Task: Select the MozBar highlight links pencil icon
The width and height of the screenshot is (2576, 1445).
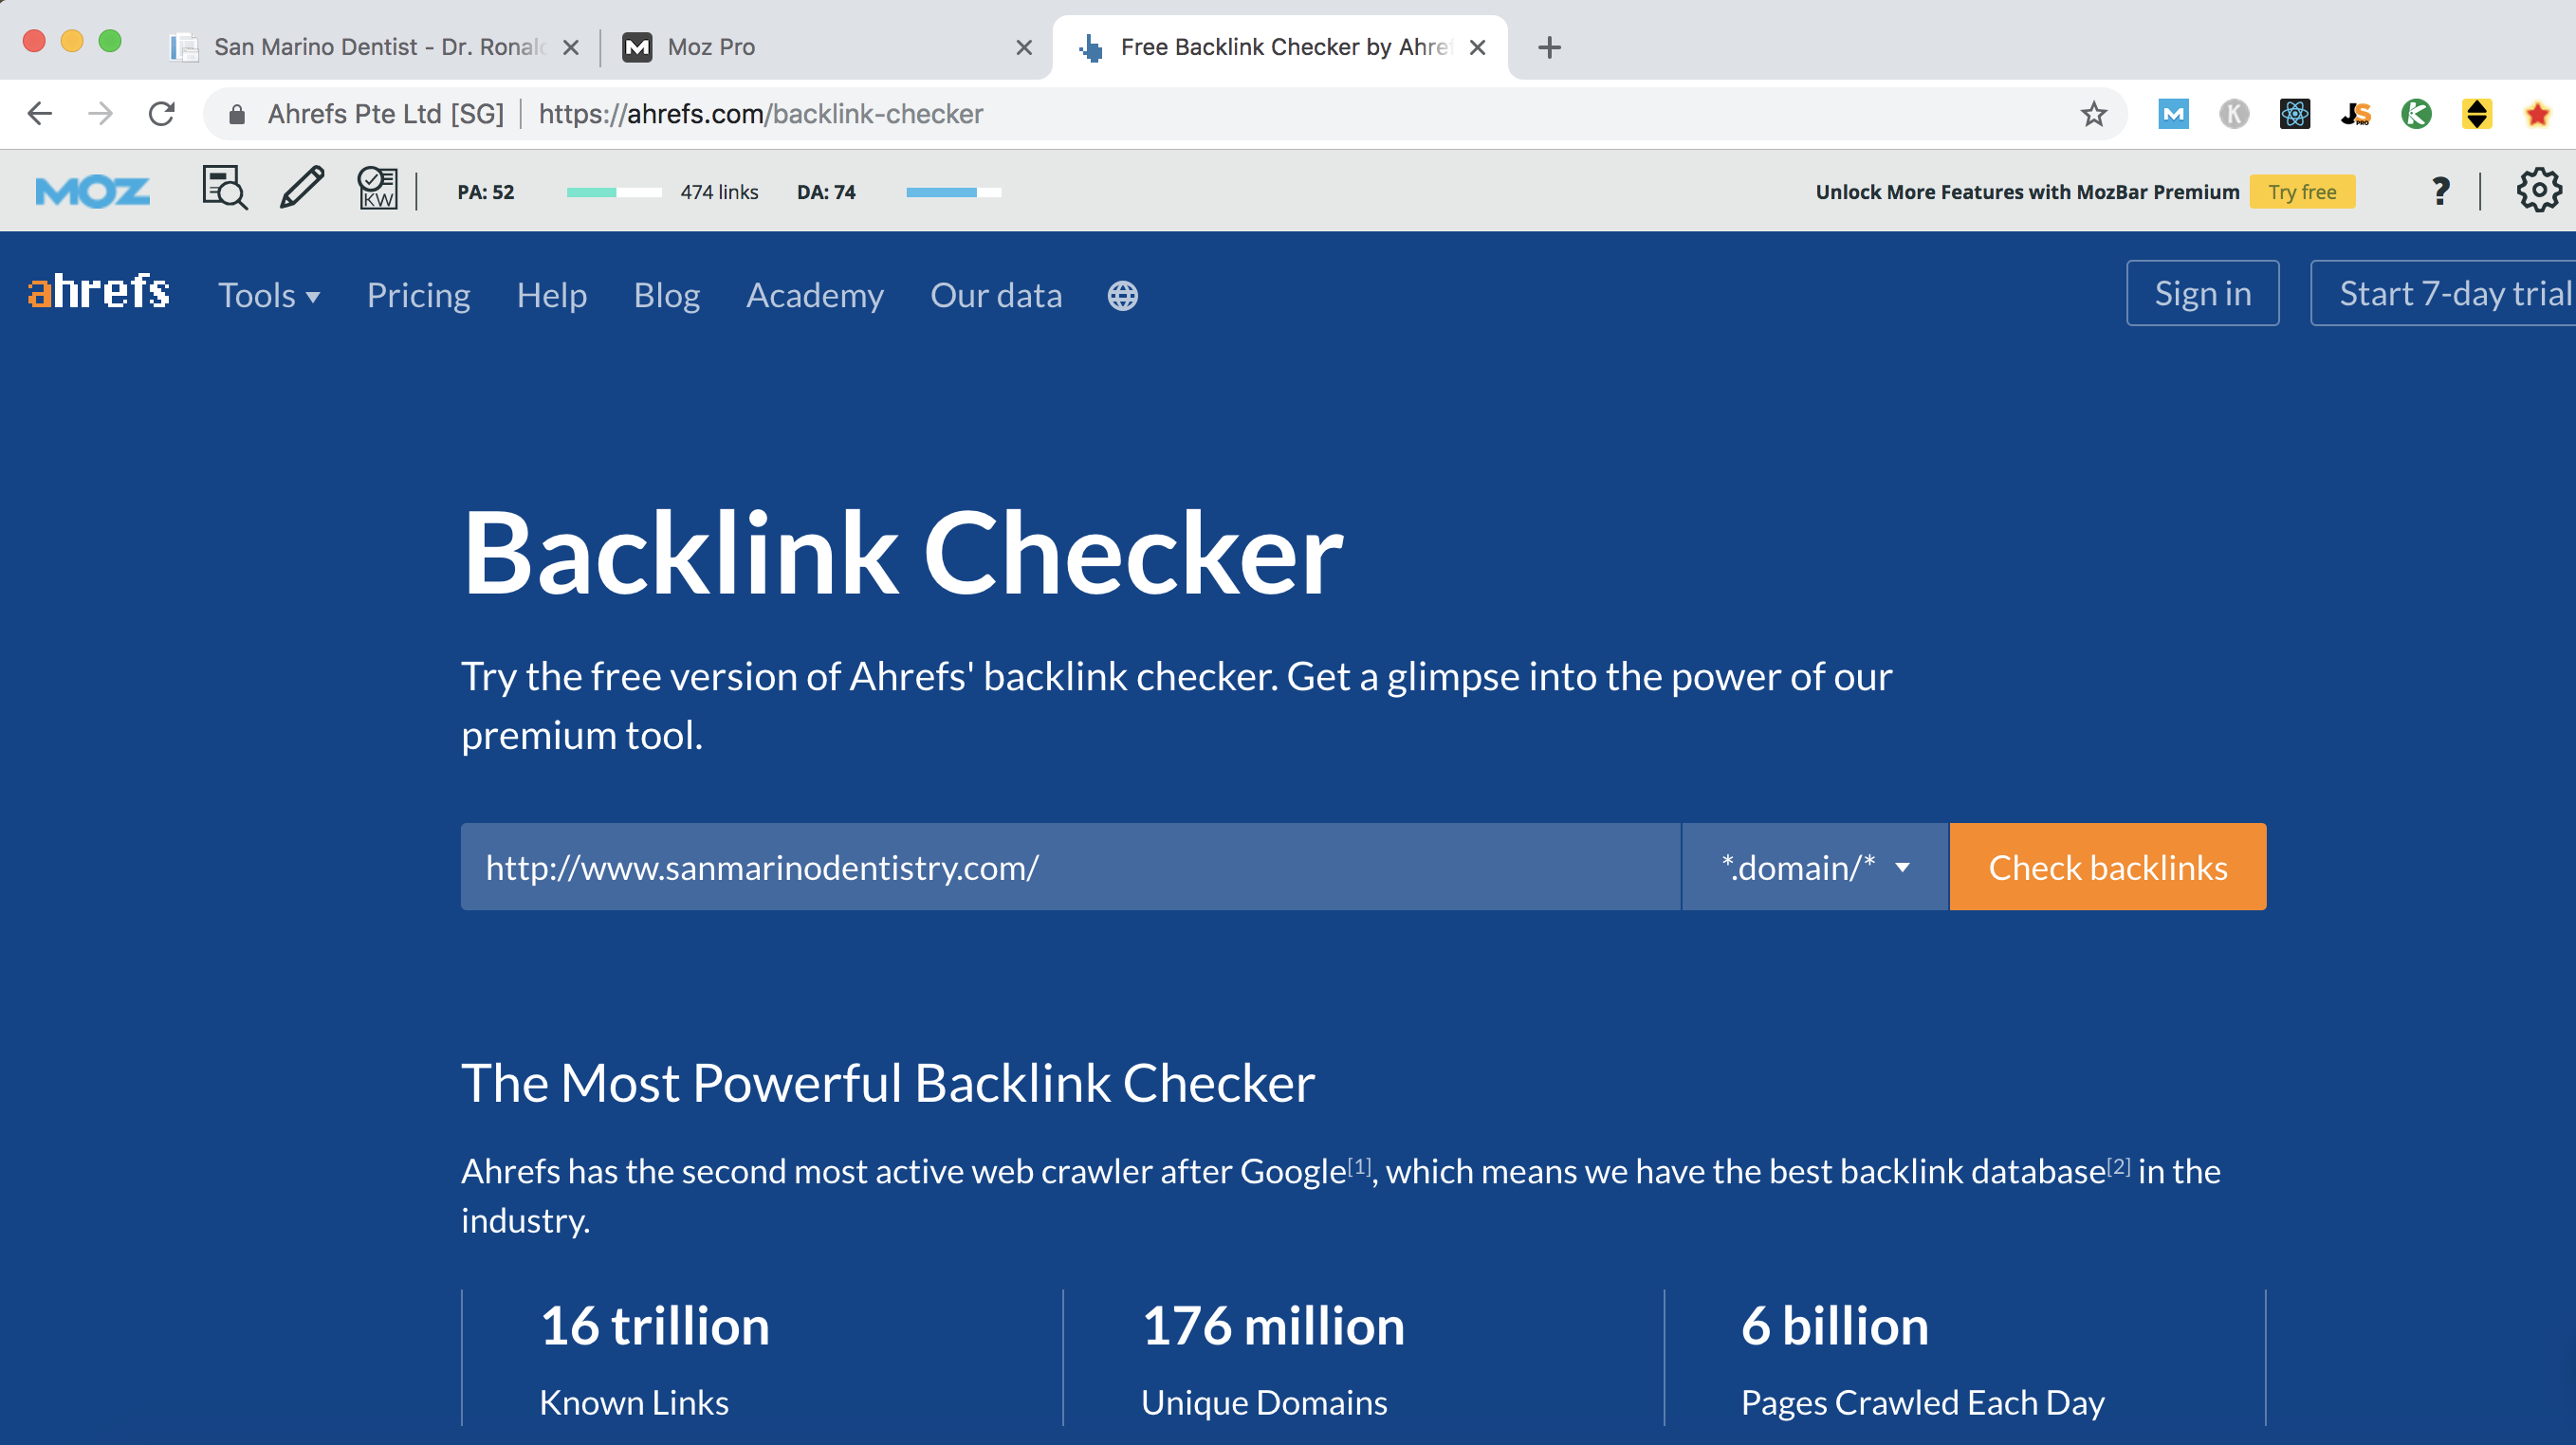Action: tap(302, 188)
